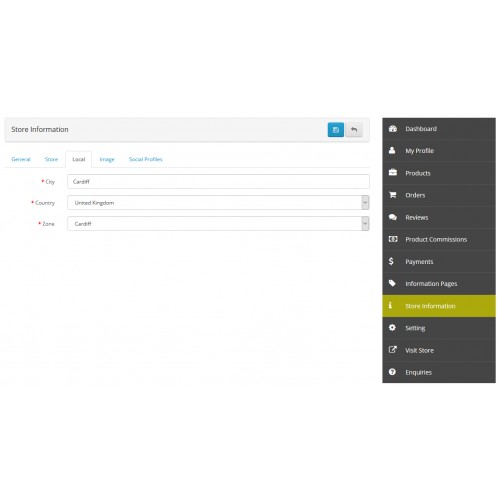Expand the Zone dropdown showing Cardiff
The width and height of the screenshot is (500, 500).
click(x=218, y=224)
